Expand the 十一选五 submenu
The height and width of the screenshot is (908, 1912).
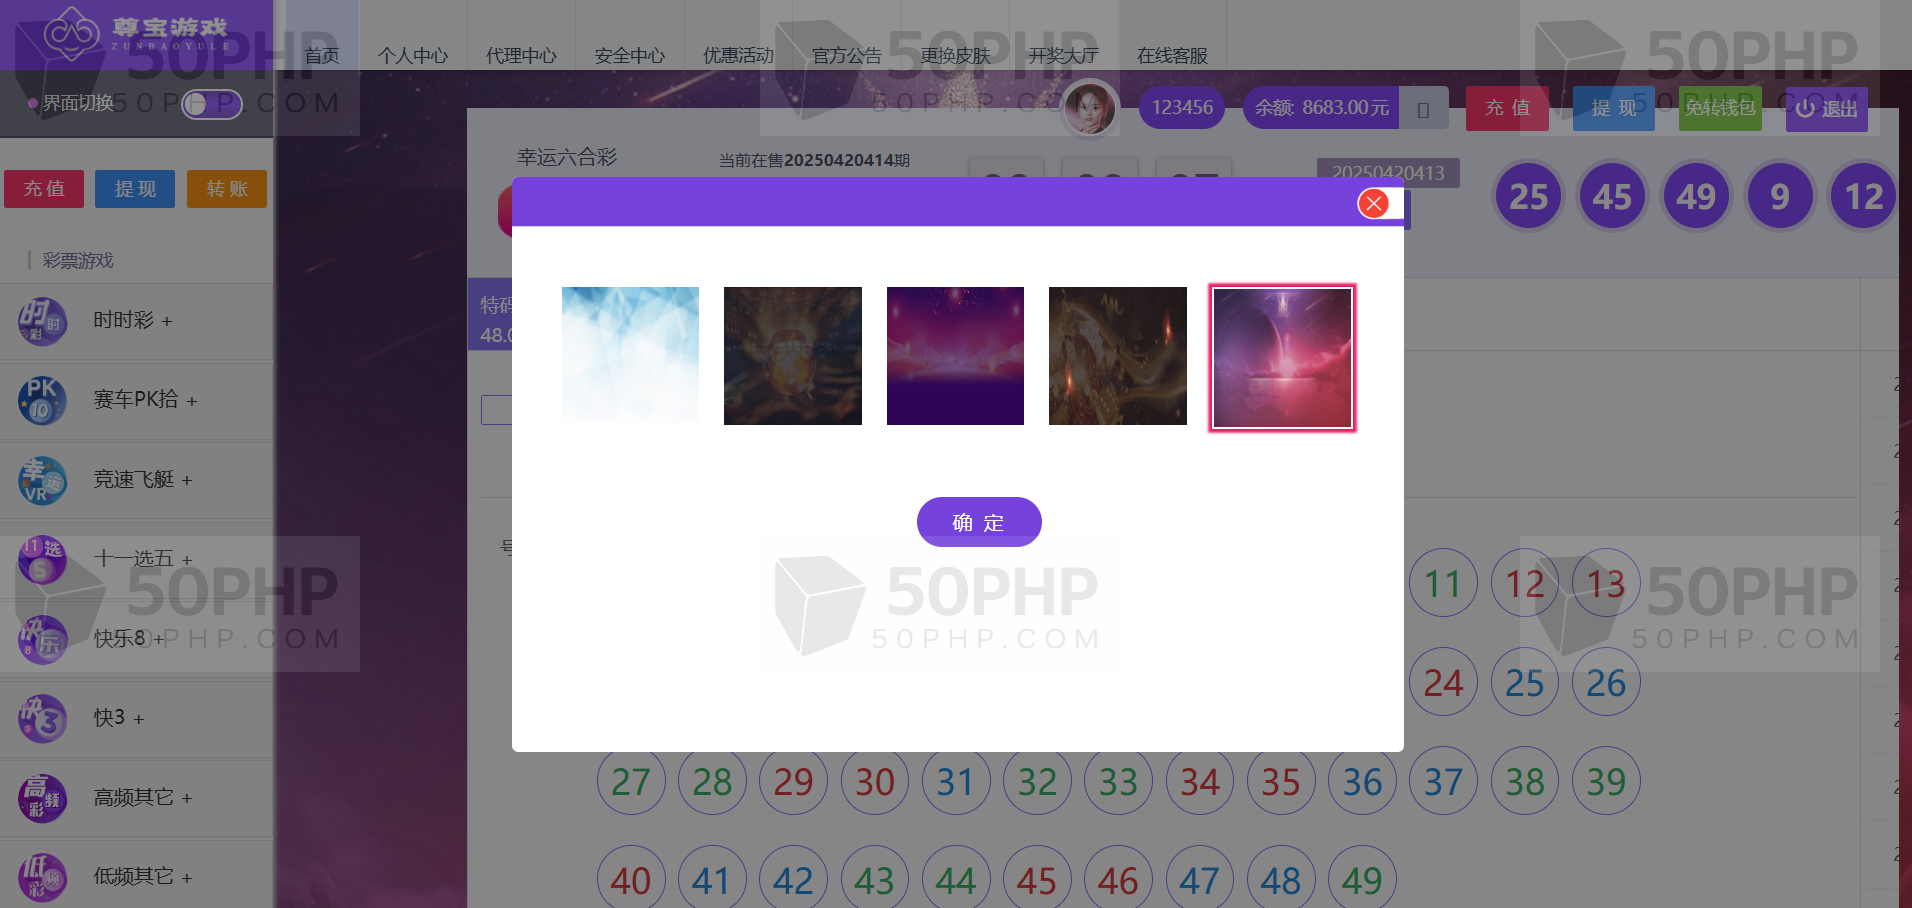click(143, 559)
